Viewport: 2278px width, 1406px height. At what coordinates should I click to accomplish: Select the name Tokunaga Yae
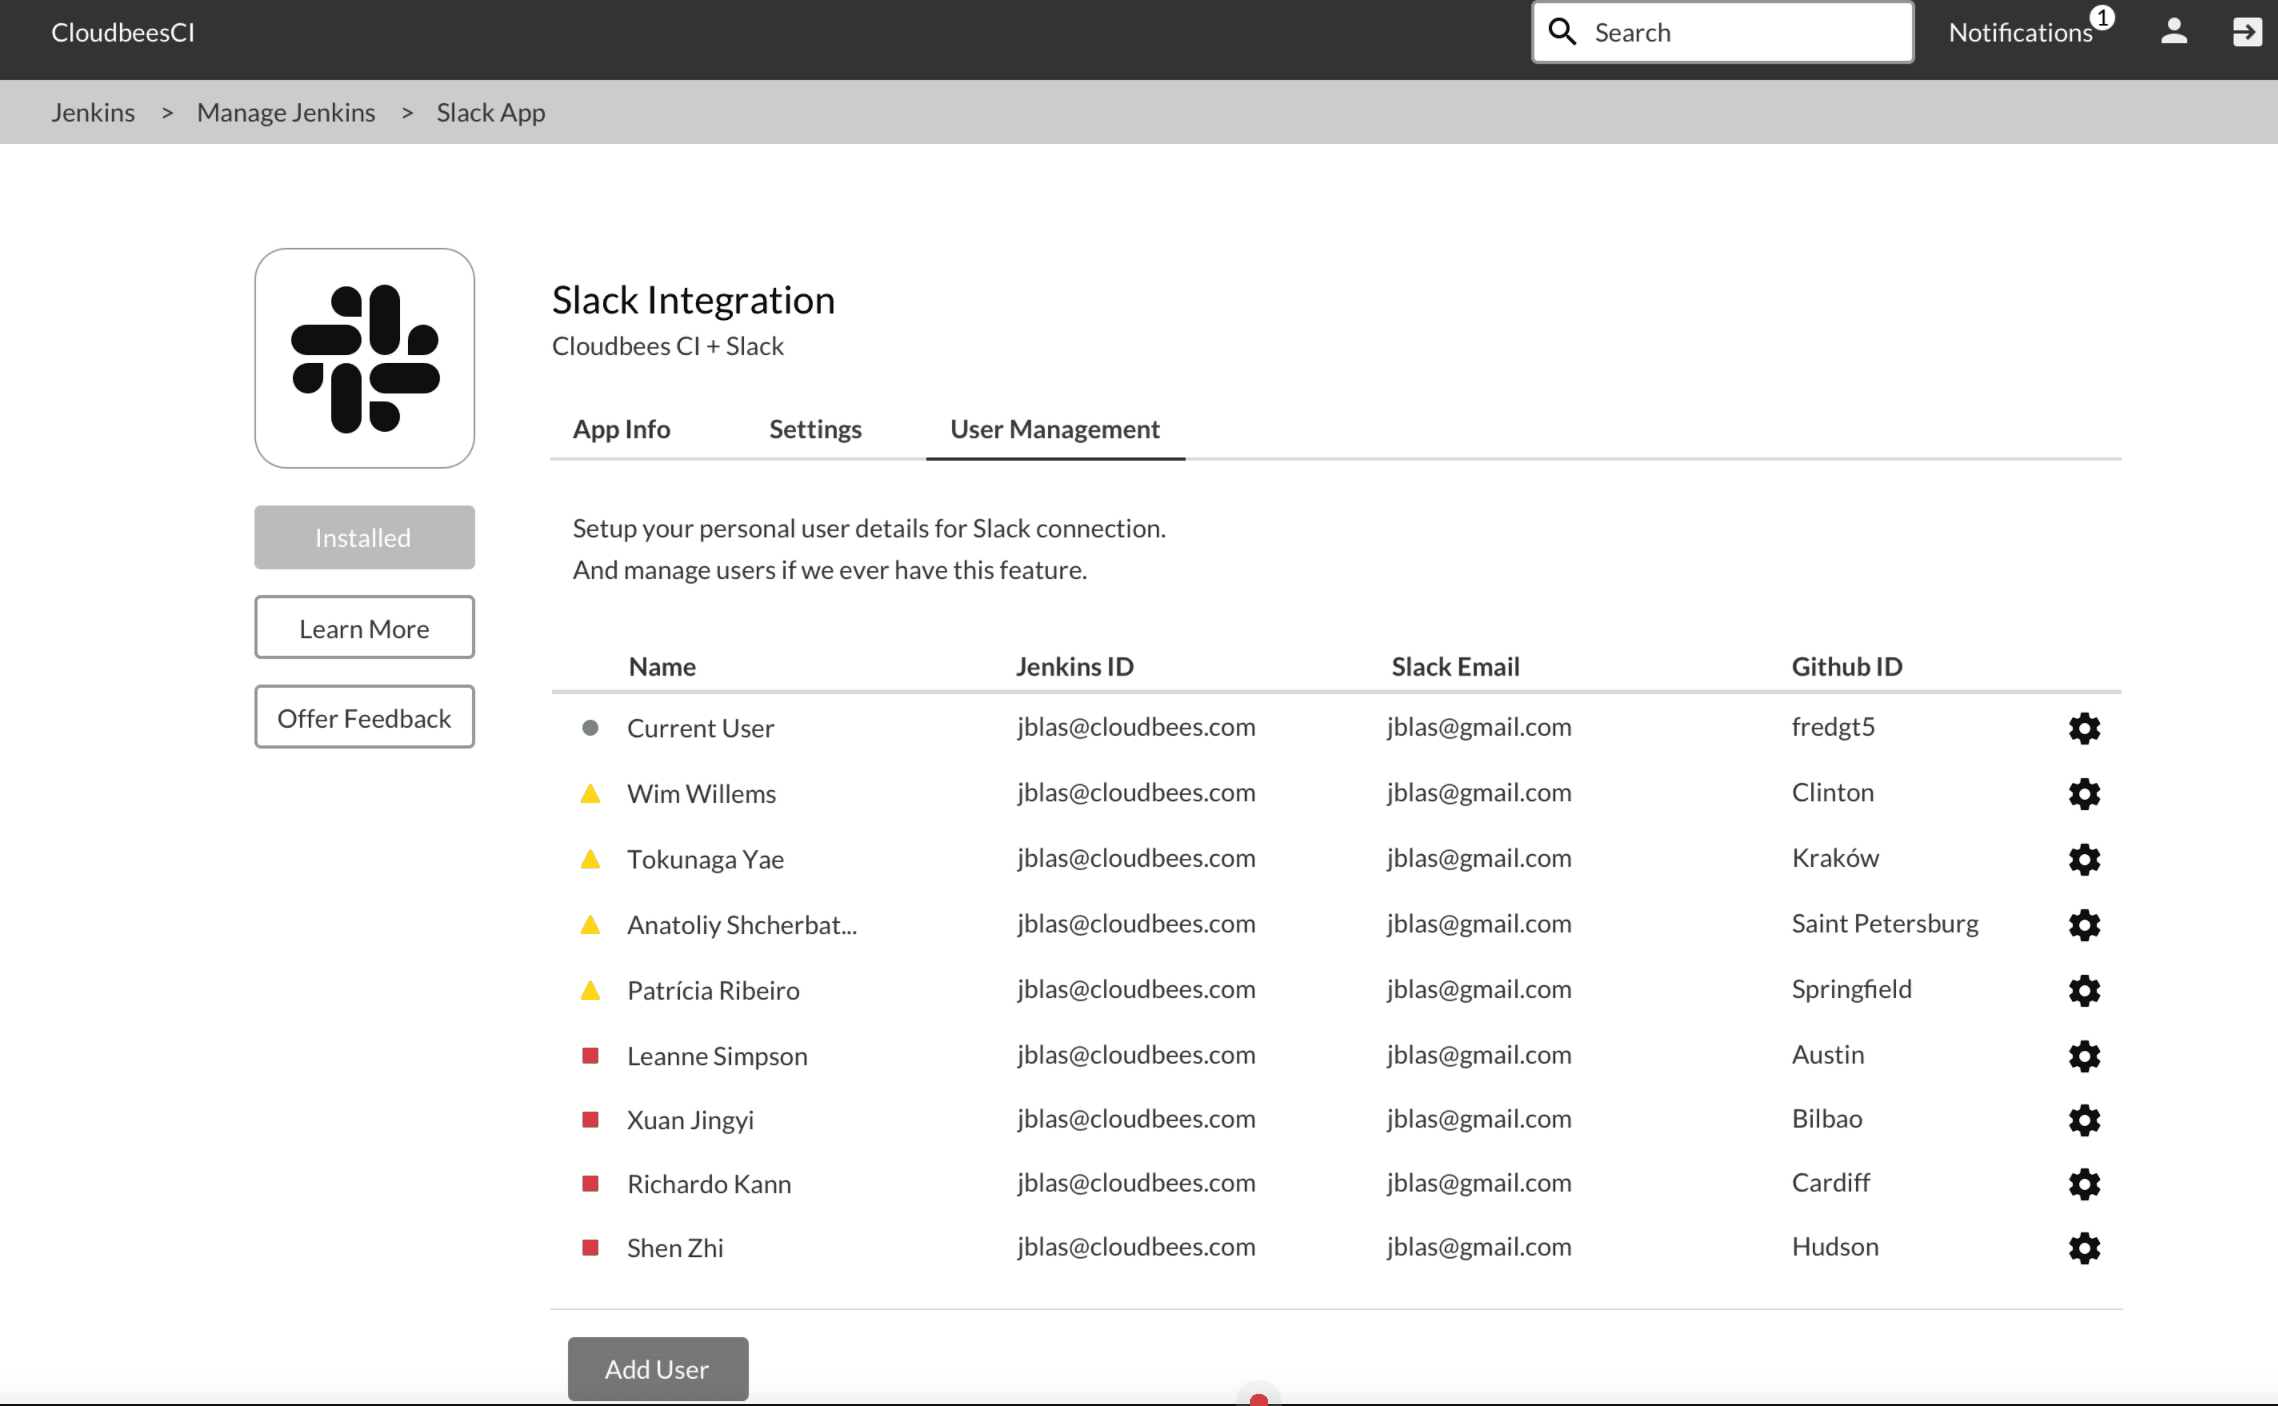[705, 859]
